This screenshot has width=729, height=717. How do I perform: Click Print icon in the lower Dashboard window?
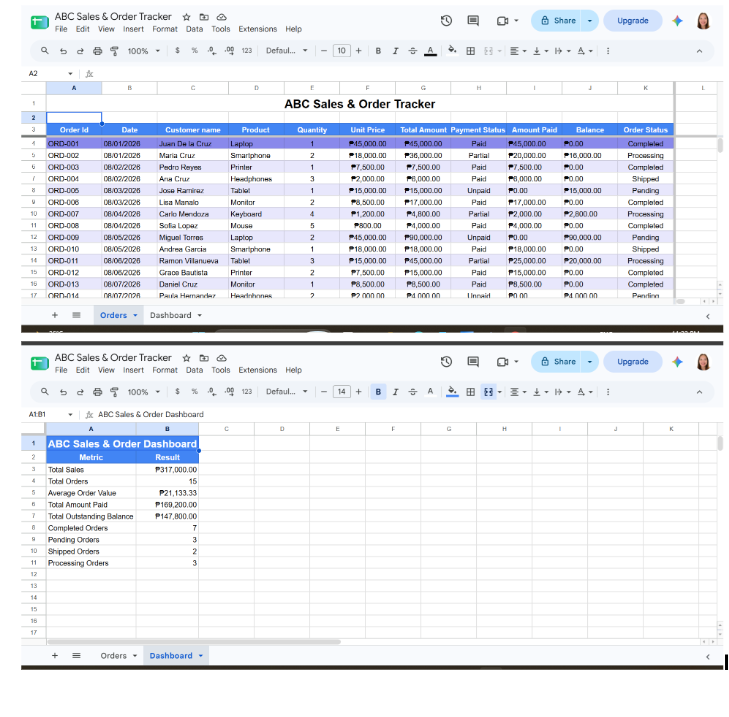point(97,392)
